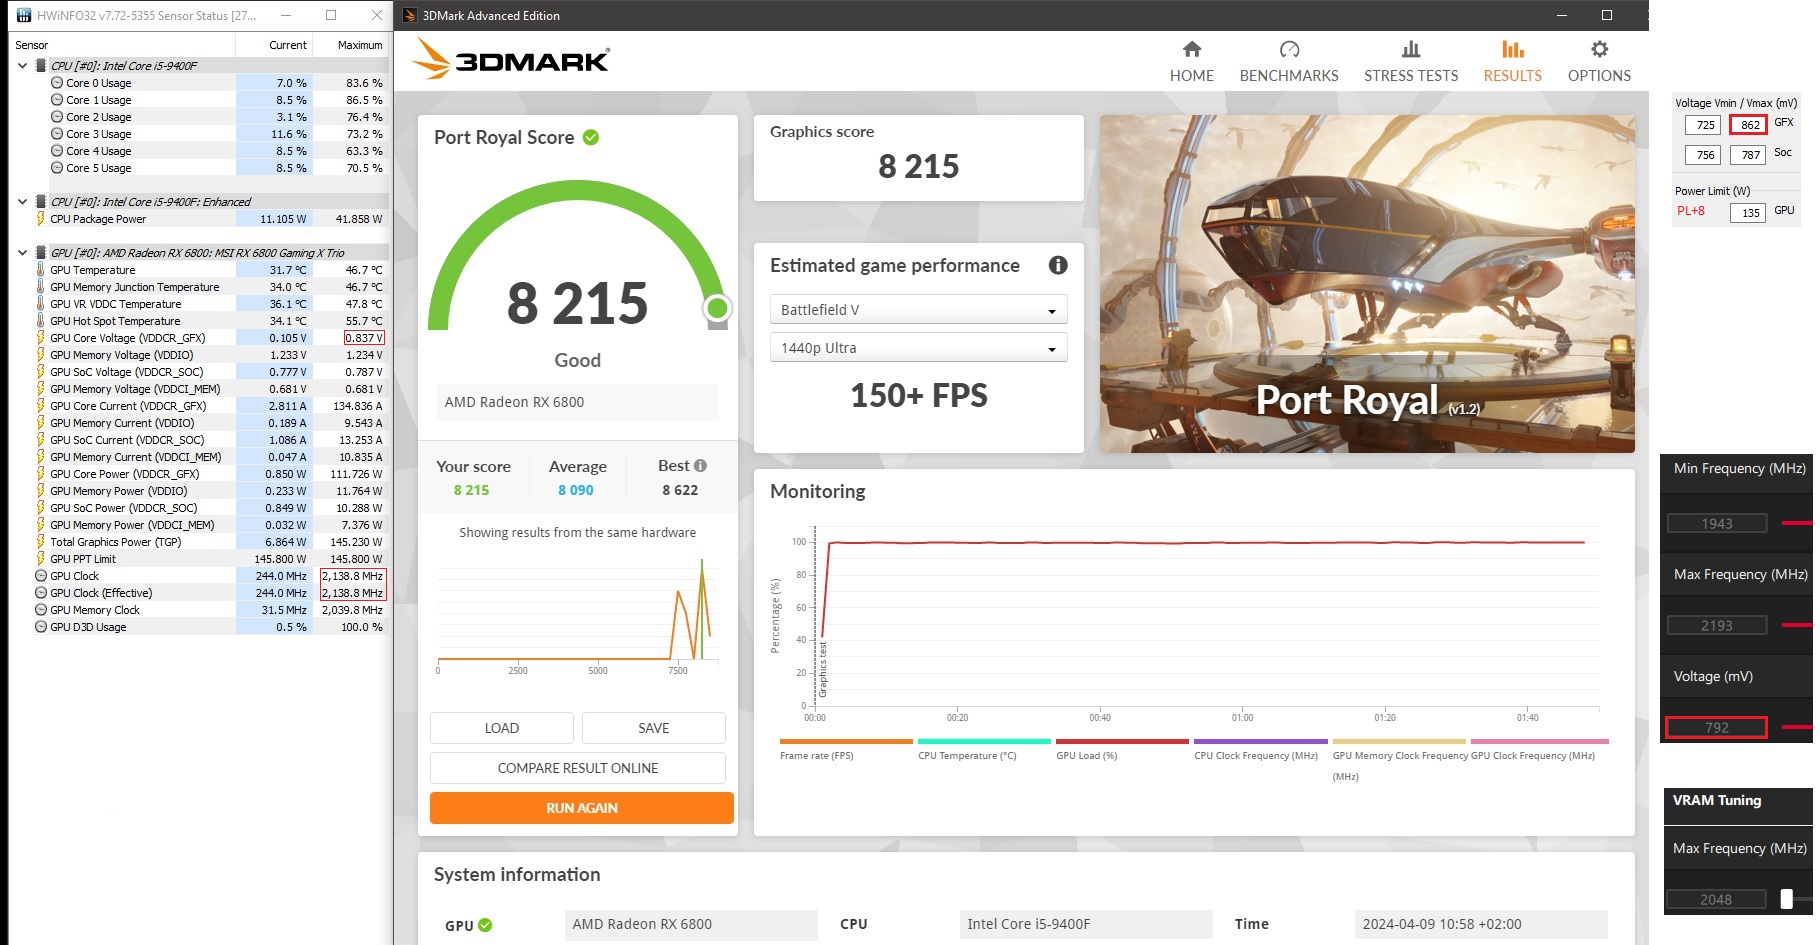Click the VRAM Max Frequency slider handle

[1786, 899]
